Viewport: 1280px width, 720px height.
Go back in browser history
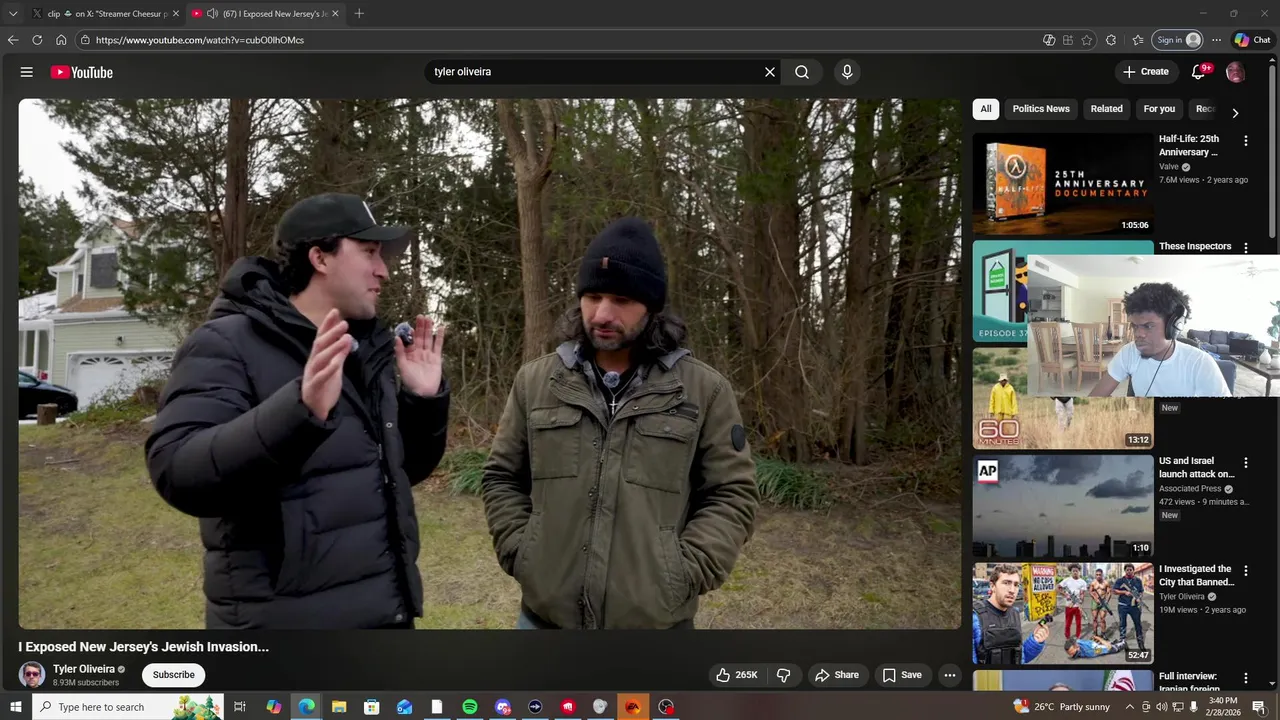[13, 40]
